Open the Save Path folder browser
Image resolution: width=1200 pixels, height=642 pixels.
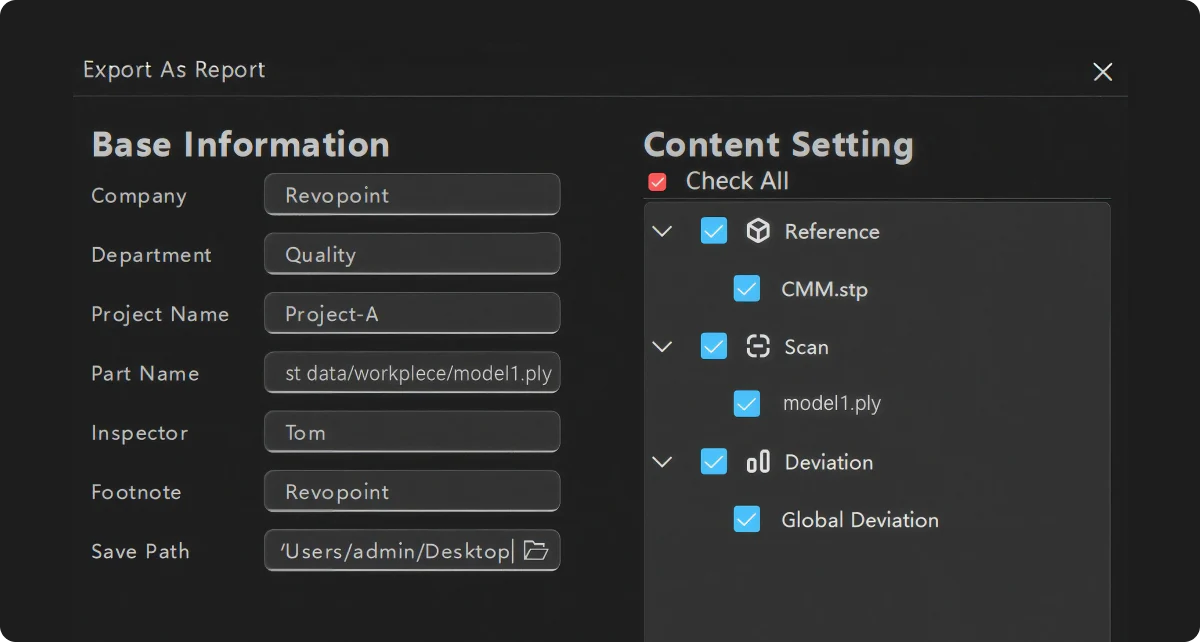[x=537, y=551]
